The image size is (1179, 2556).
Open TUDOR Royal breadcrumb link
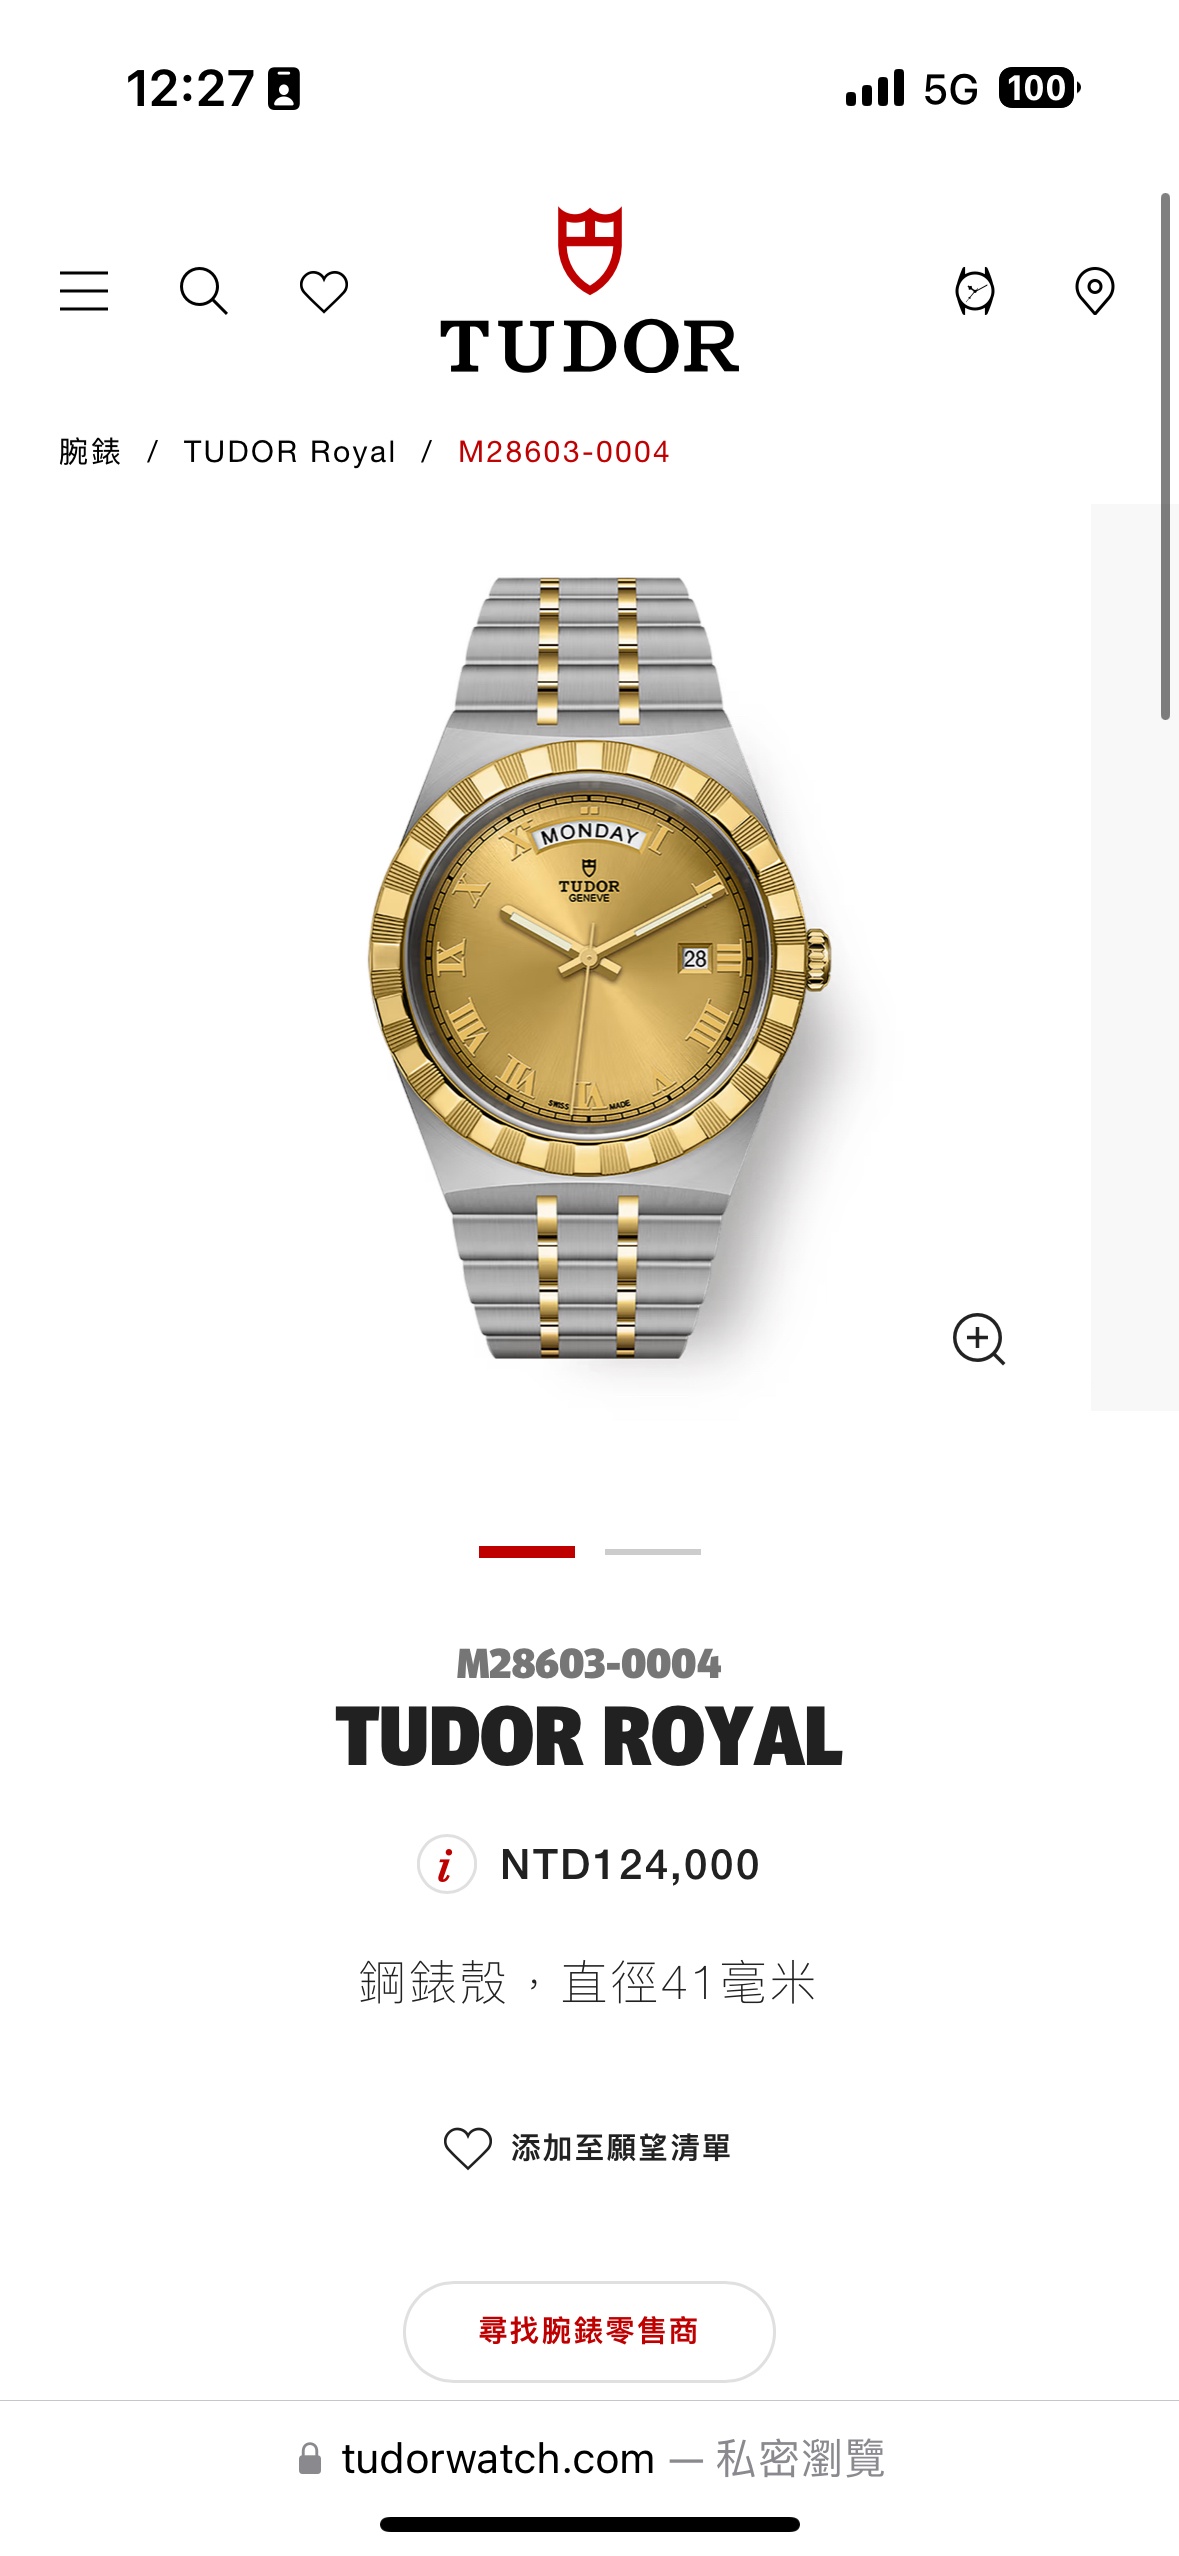pyautogui.click(x=290, y=452)
